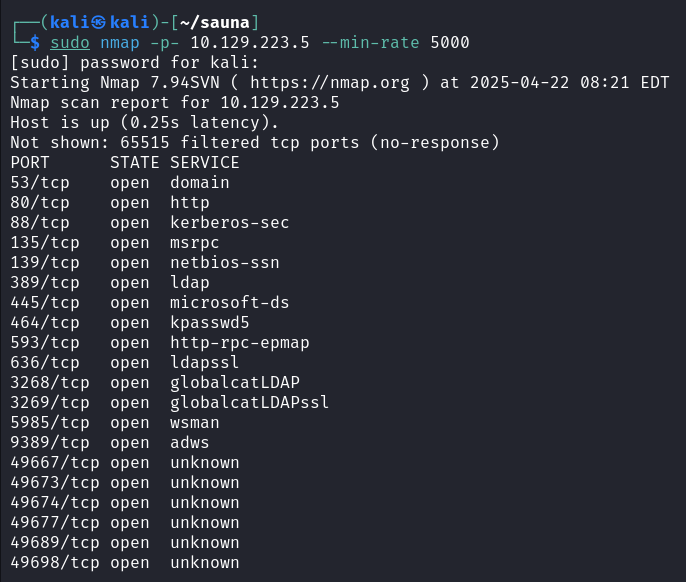Screen dimensions: 686x582
Task: Click the underlined sudo command
Action: (70, 43)
